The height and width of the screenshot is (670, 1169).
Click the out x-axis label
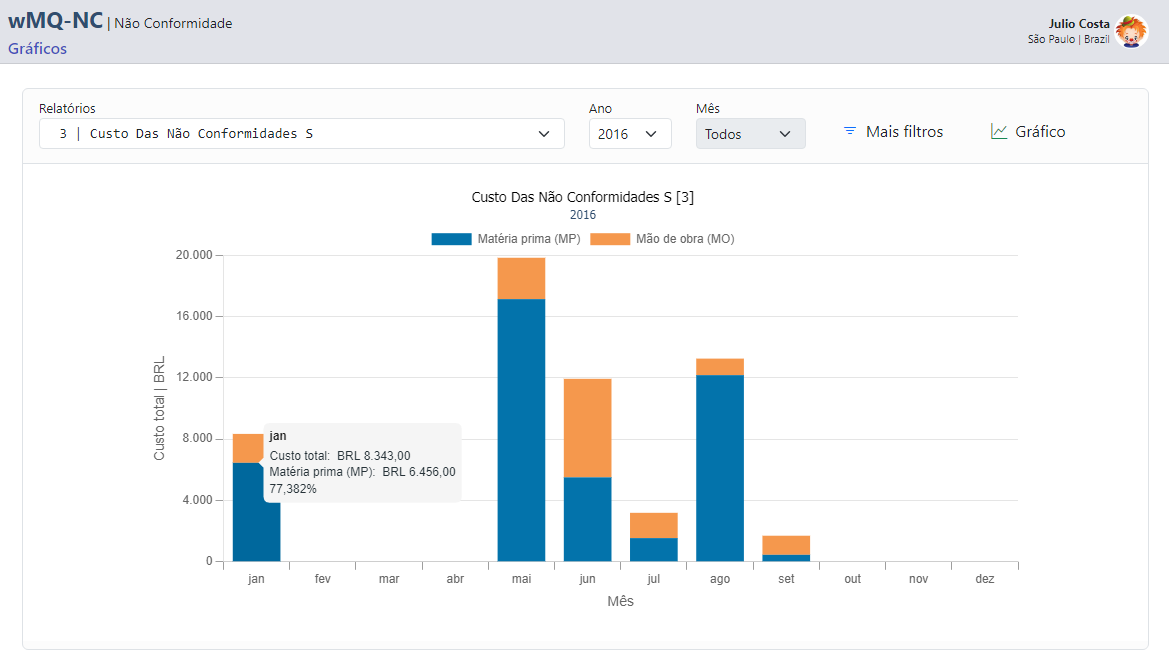click(x=852, y=578)
